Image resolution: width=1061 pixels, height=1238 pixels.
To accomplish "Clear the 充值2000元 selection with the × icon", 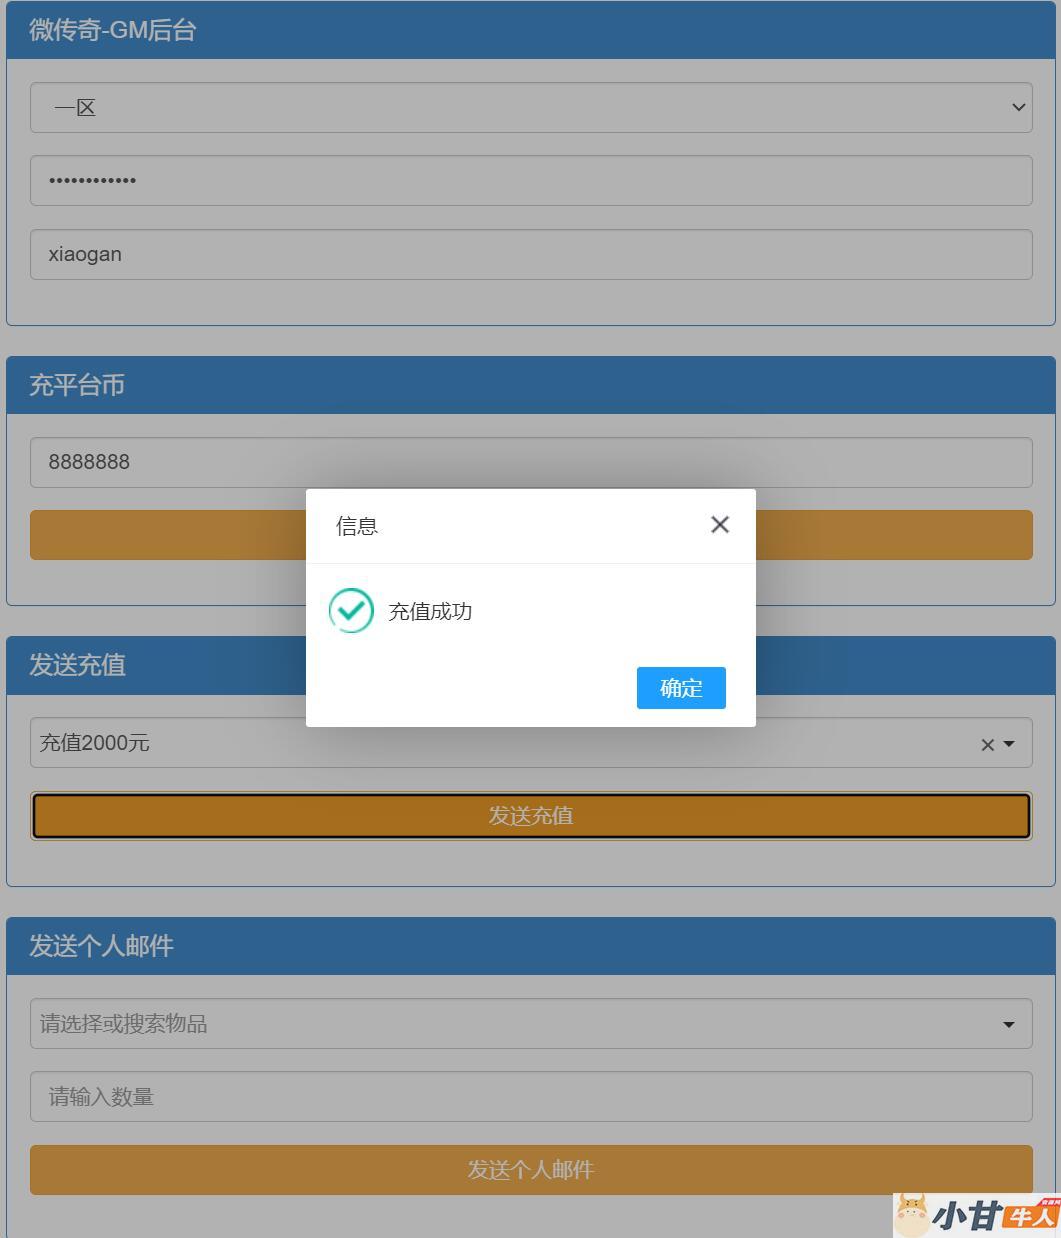I will tap(987, 744).
